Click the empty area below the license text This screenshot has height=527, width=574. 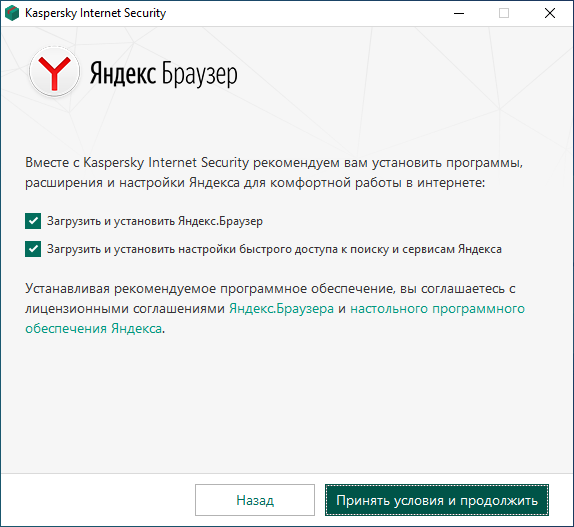tap(287, 403)
